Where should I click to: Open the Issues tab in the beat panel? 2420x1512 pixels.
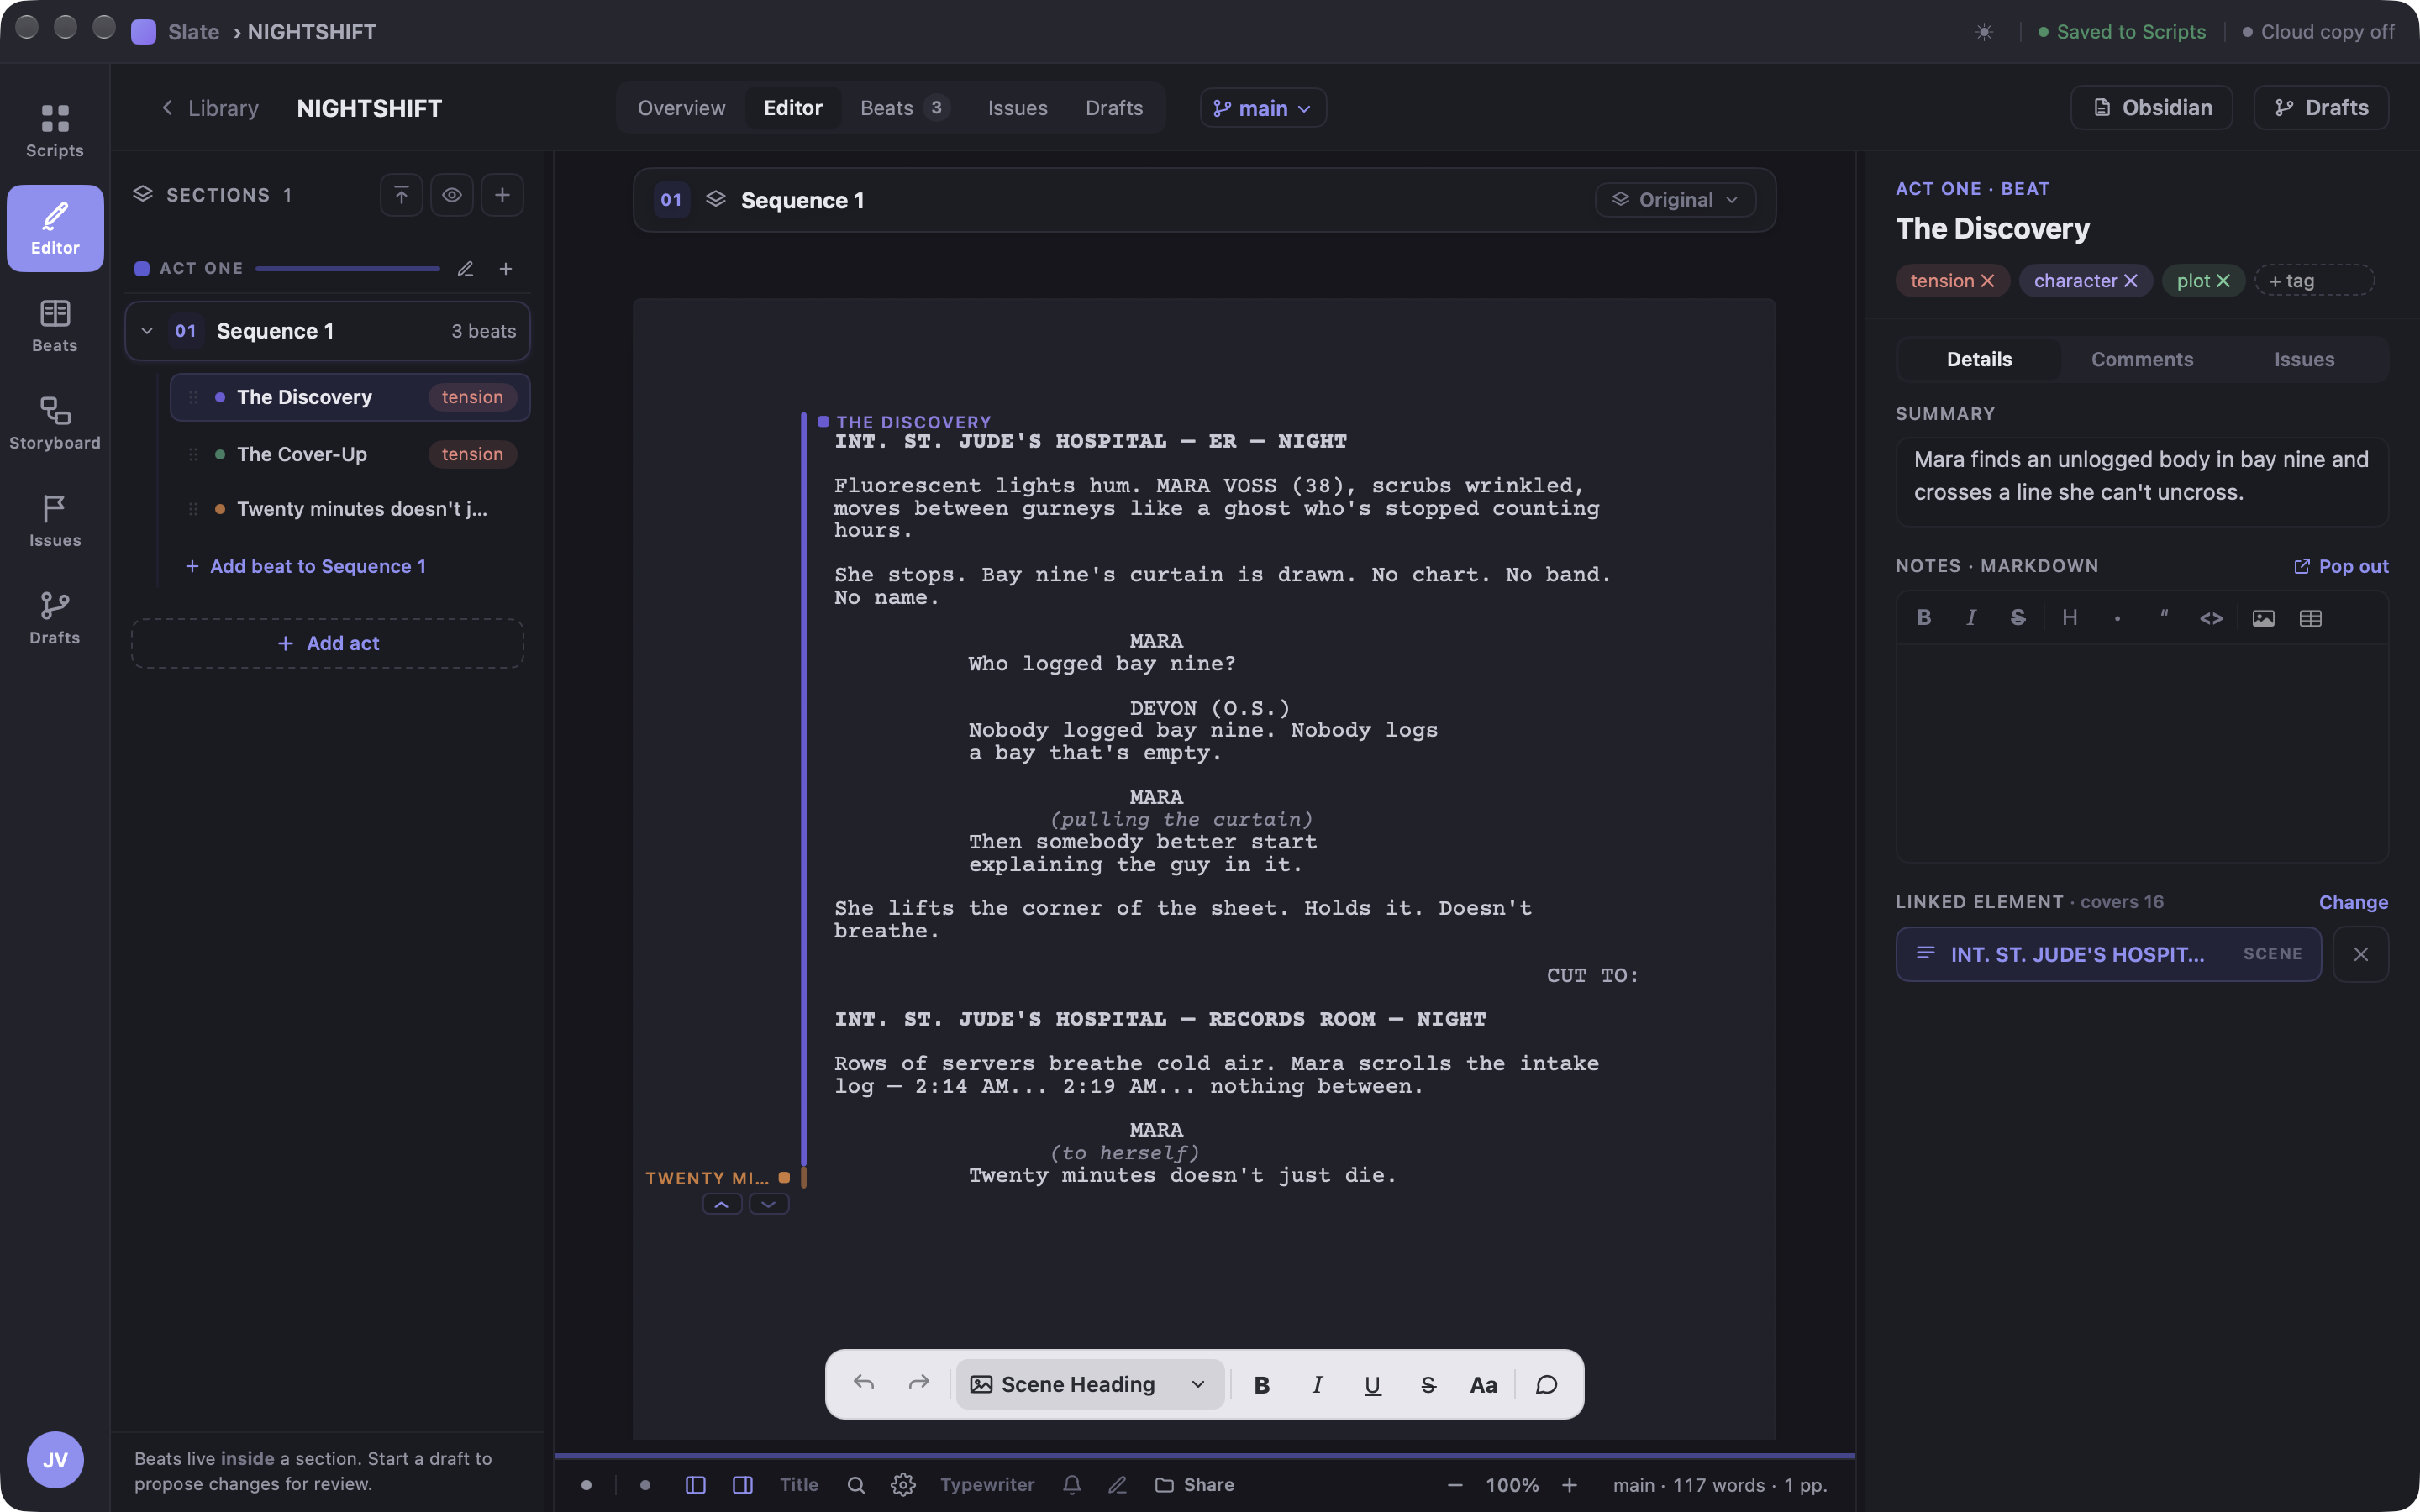click(x=2304, y=359)
